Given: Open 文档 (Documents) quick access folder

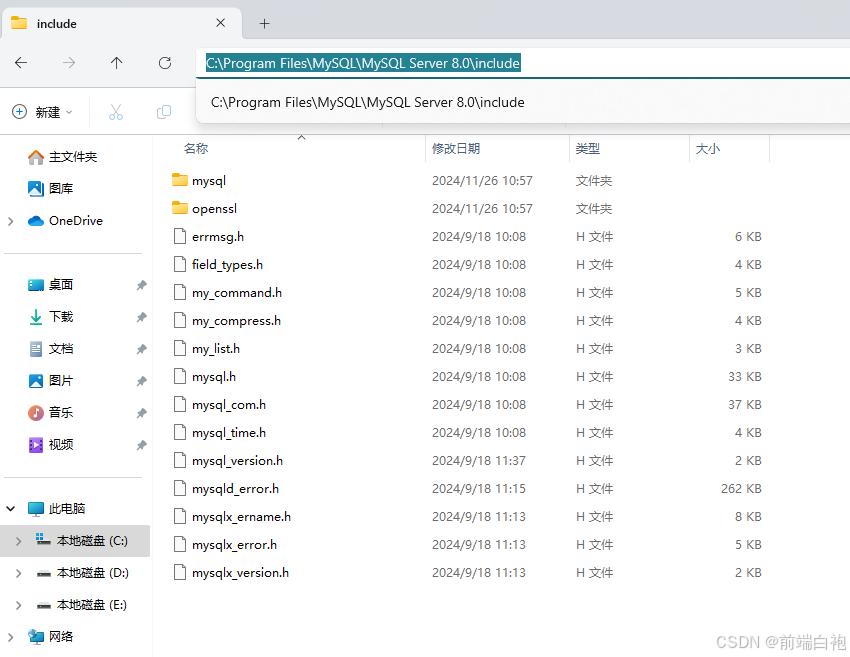Looking at the screenshot, I should (x=50, y=349).
